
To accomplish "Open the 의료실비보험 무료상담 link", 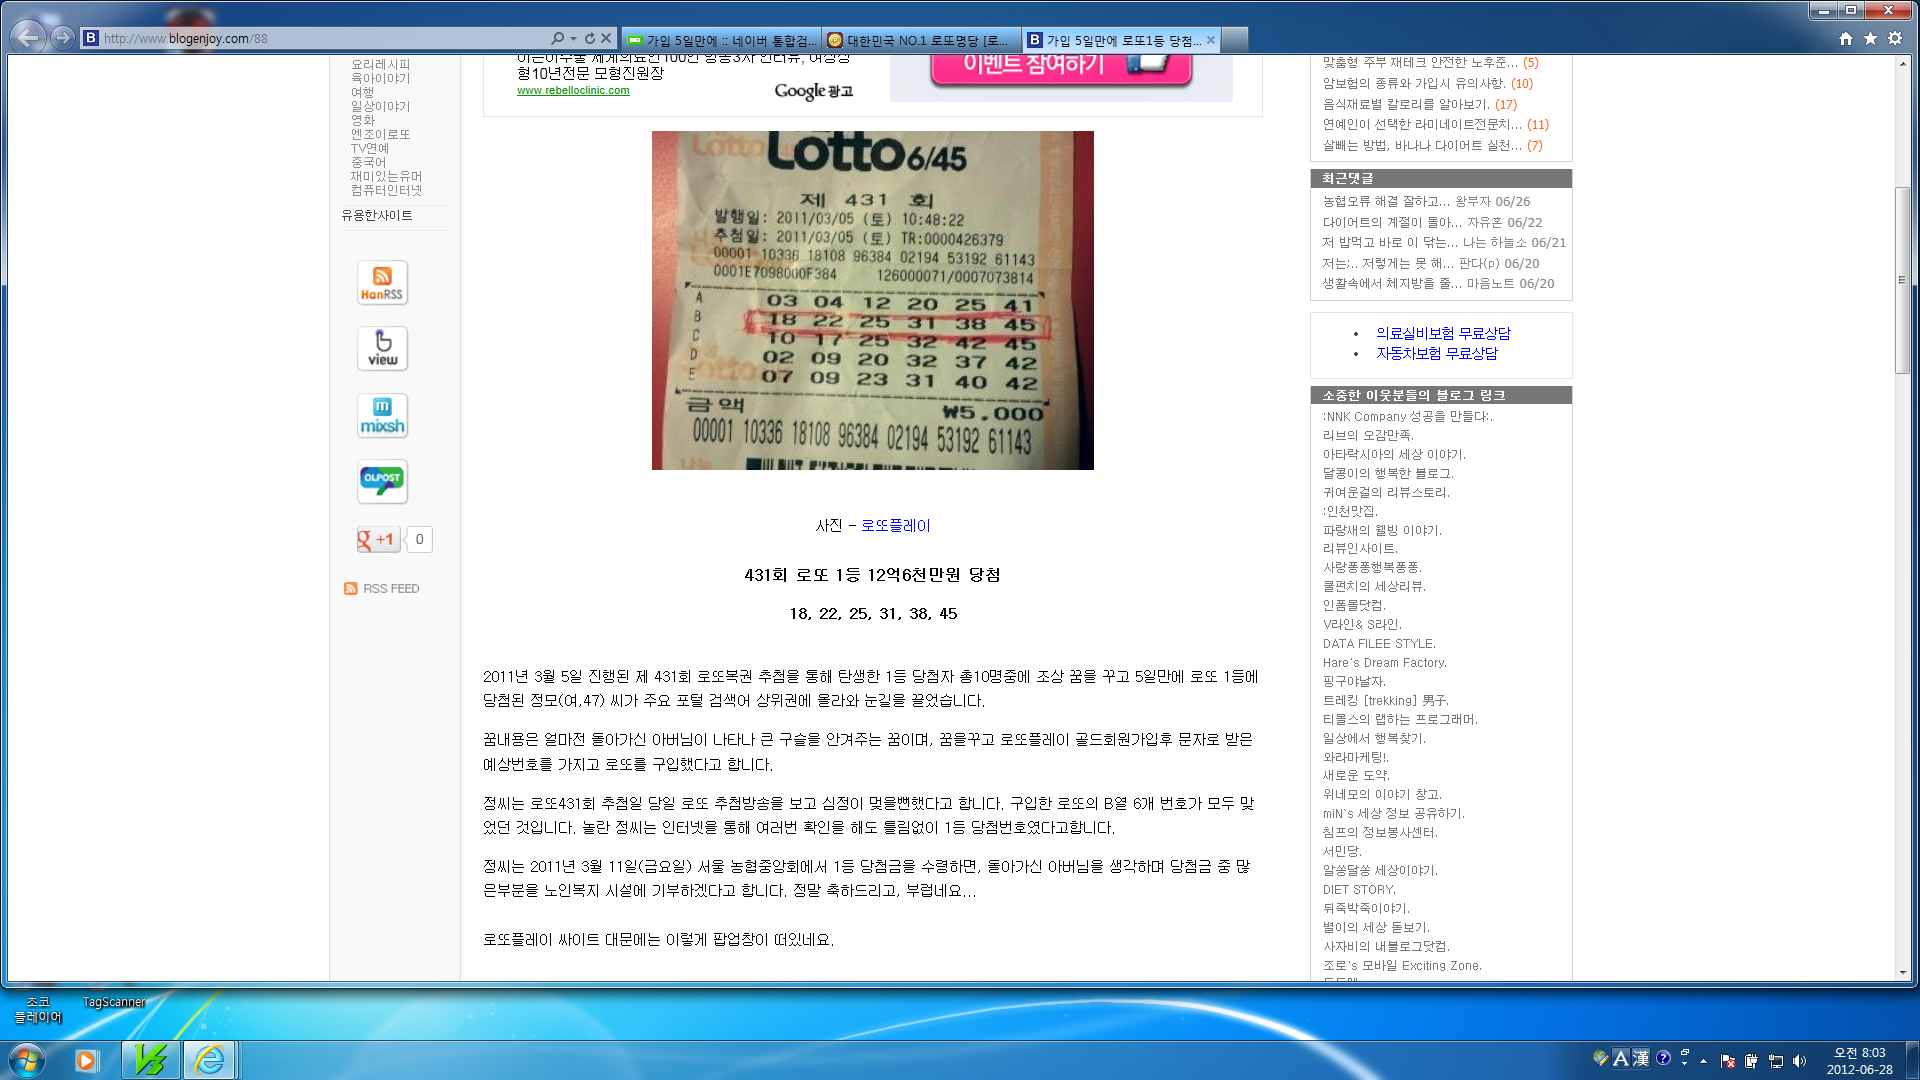I will (1443, 333).
